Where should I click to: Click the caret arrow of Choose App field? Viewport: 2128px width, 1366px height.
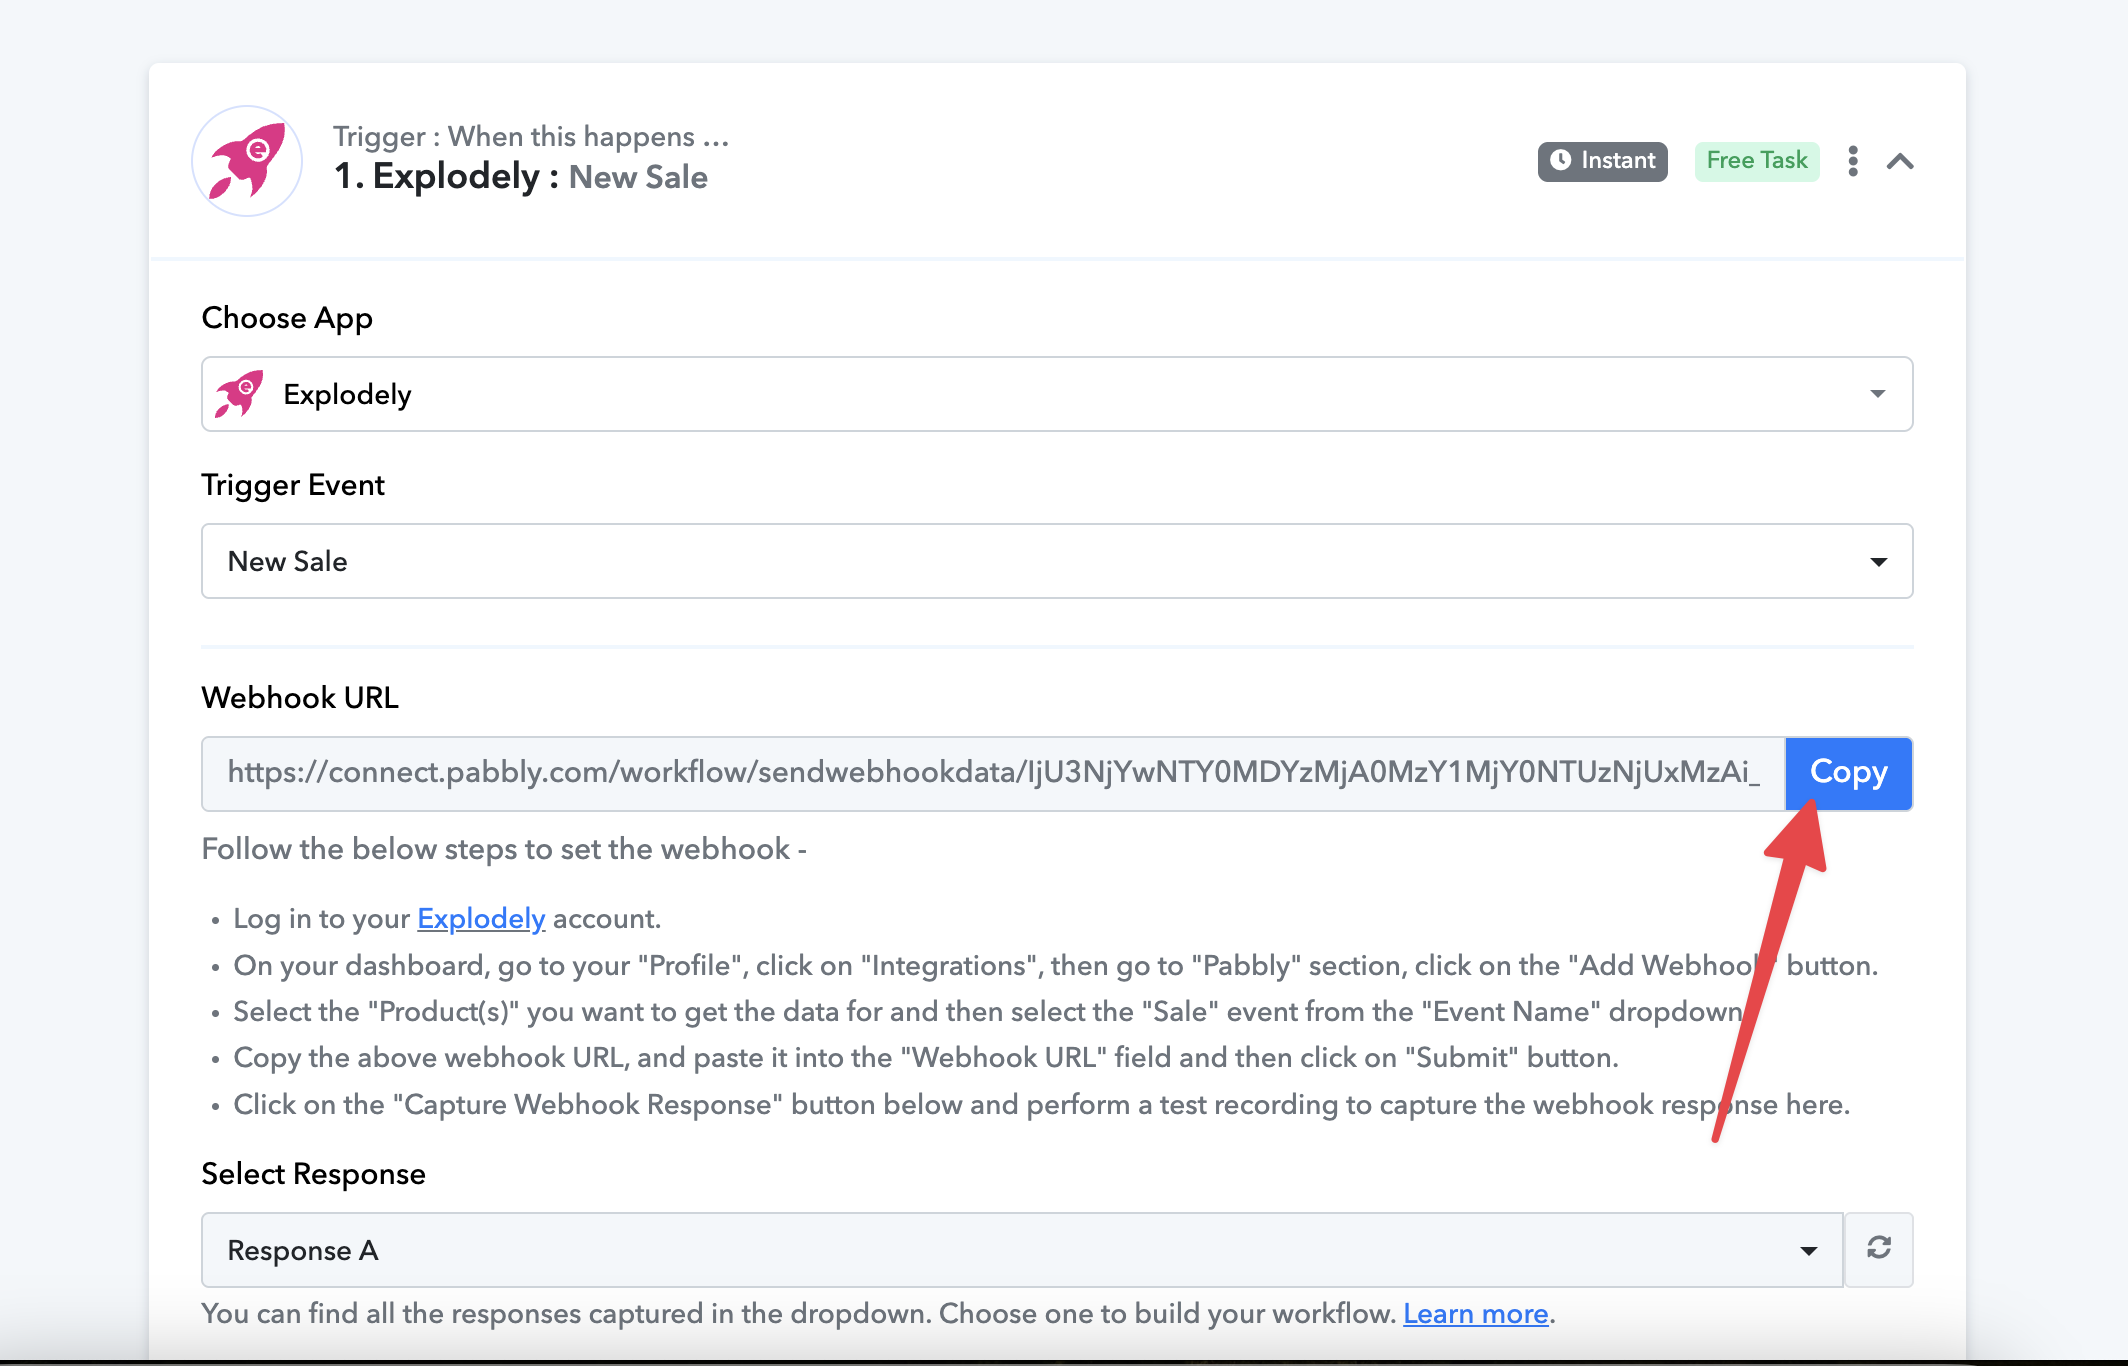point(1877,394)
